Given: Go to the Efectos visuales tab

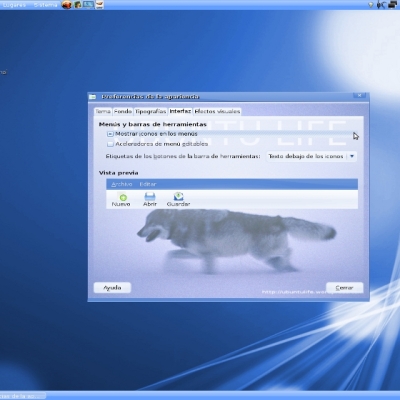Looking at the screenshot, I should click(217, 111).
